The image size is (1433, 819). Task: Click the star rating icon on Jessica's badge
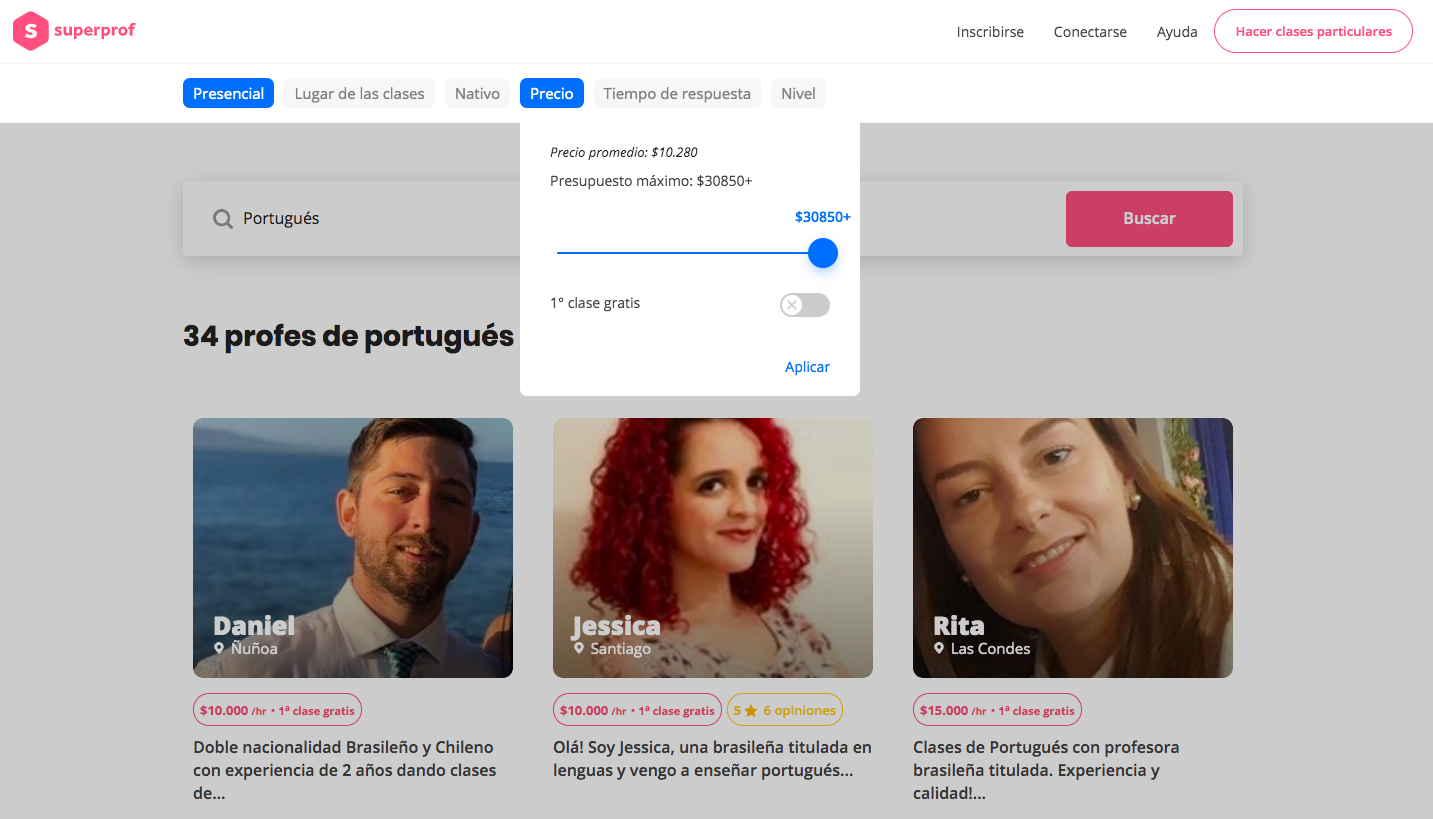pos(751,711)
